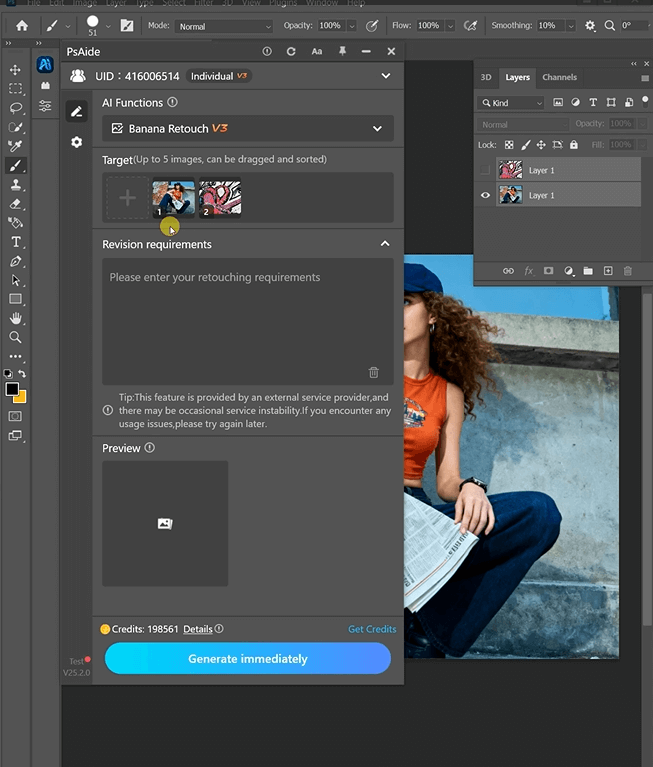The height and width of the screenshot is (767, 653).
Task: Refresh the PsAide panel
Action: [x=291, y=51]
